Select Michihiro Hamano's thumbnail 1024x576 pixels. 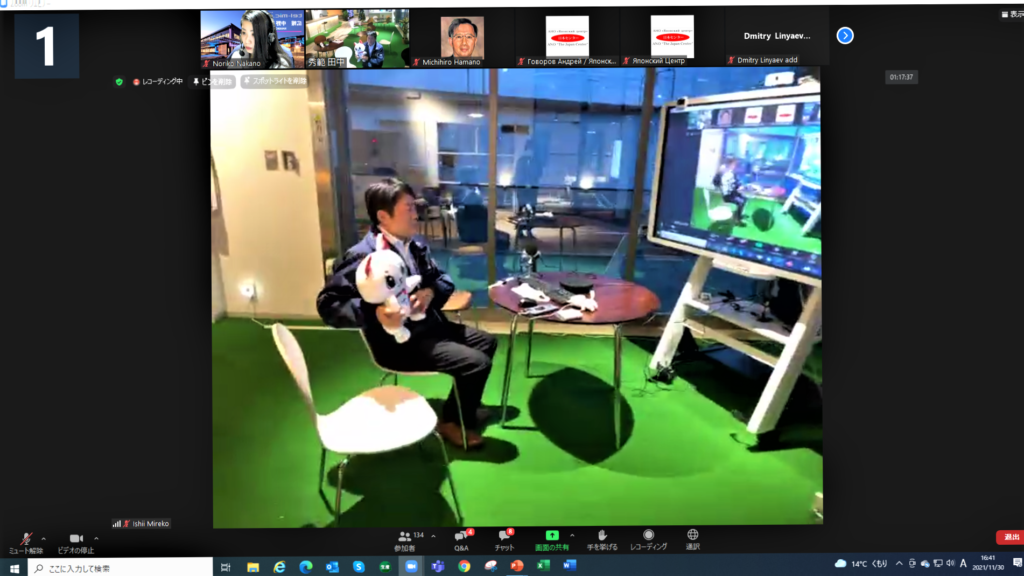point(462,39)
